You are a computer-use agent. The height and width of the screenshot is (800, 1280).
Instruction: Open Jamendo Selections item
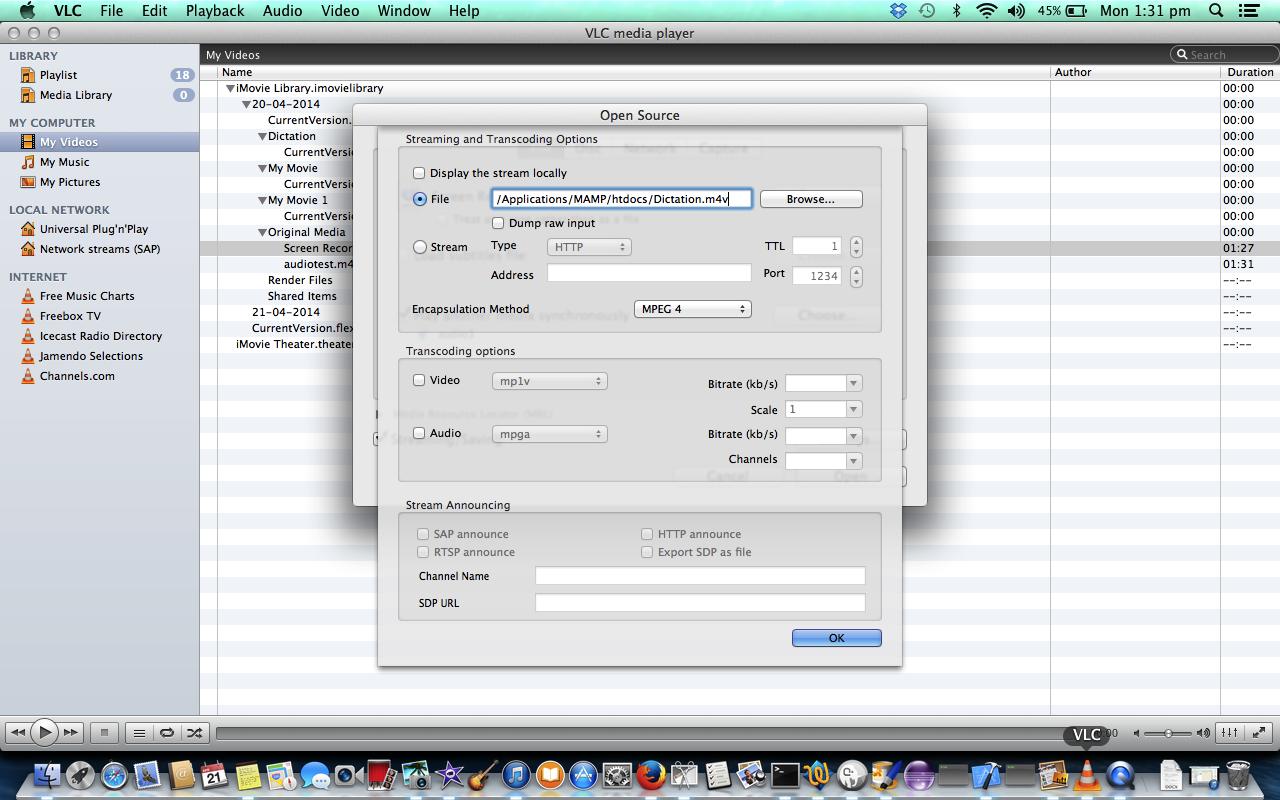point(90,356)
